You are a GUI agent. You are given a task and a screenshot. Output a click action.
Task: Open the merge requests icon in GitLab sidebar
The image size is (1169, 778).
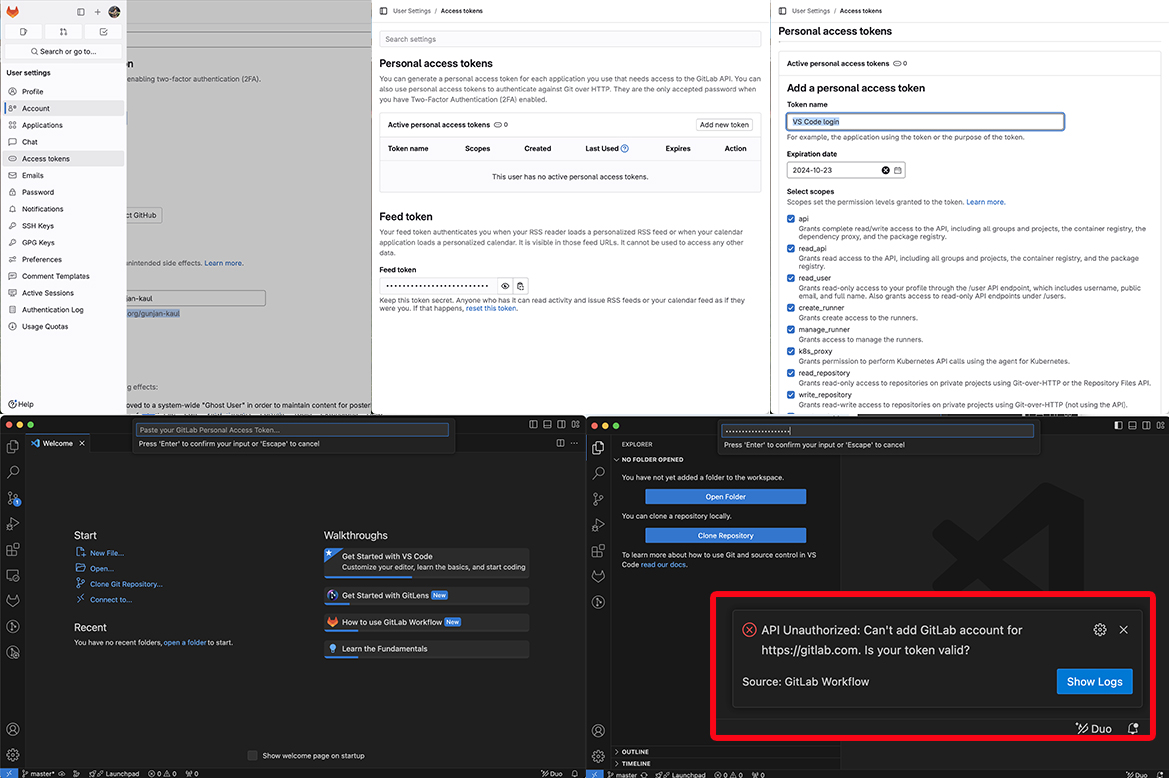pyautogui.click(x=63, y=32)
